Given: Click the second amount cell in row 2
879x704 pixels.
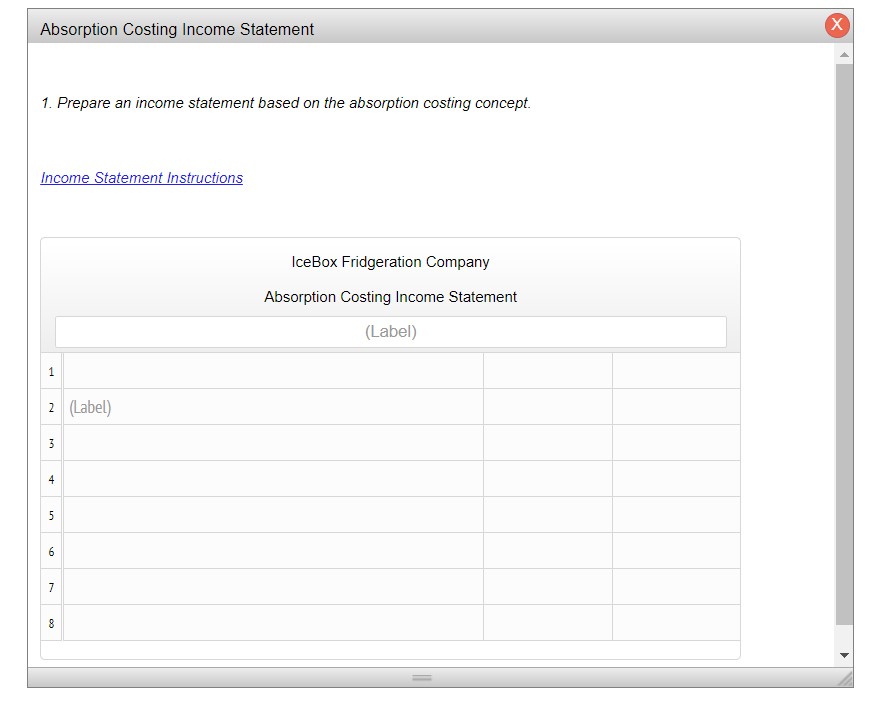Looking at the screenshot, I should [x=676, y=406].
